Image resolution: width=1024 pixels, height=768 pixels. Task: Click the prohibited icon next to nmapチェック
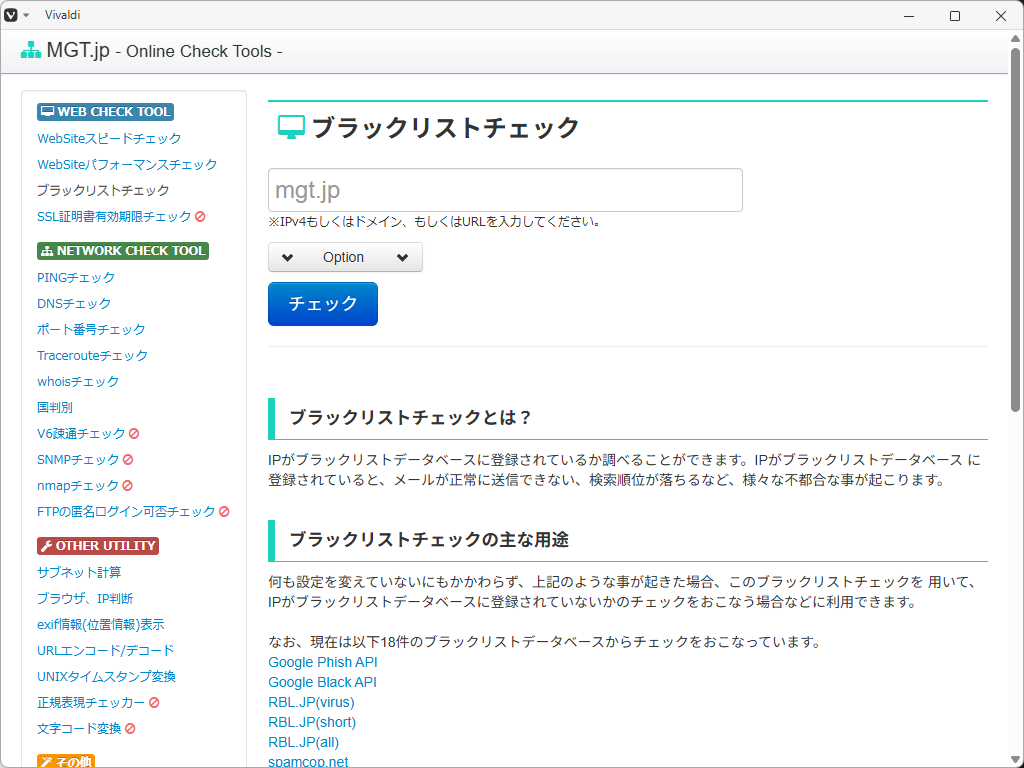[128, 485]
